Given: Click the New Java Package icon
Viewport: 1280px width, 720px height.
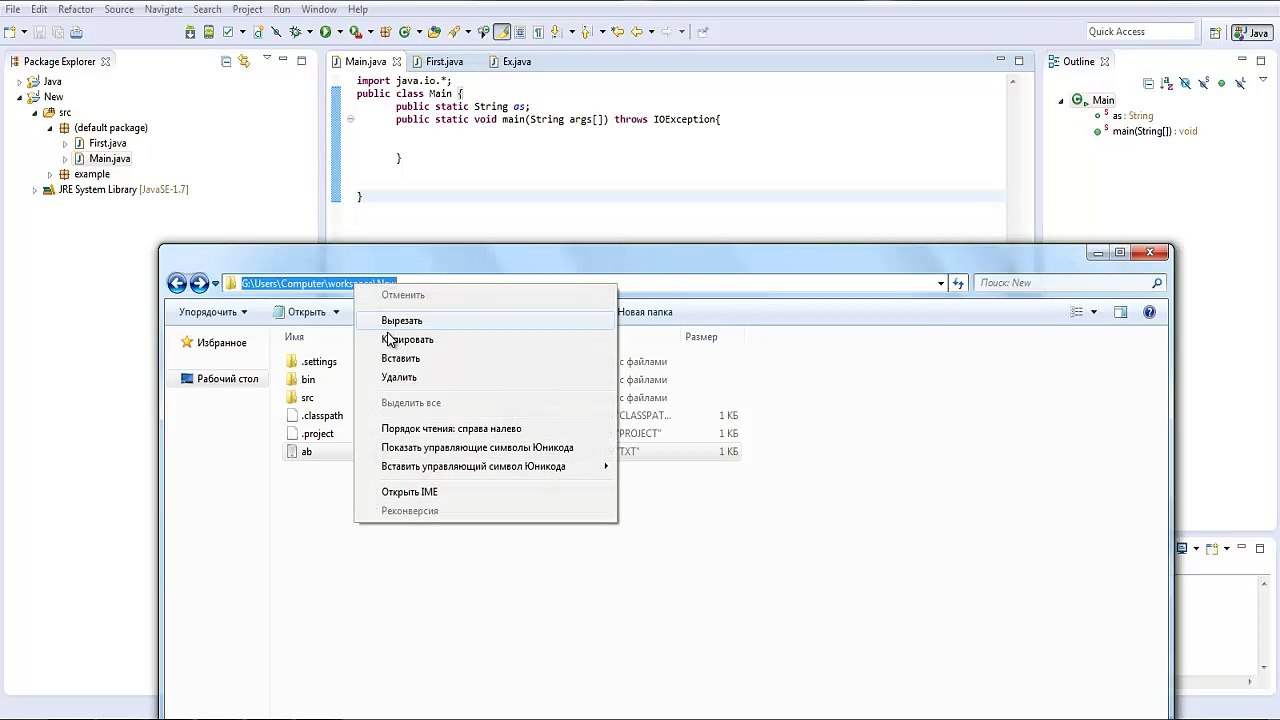Looking at the screenshot, I should (x=385, y=32).
